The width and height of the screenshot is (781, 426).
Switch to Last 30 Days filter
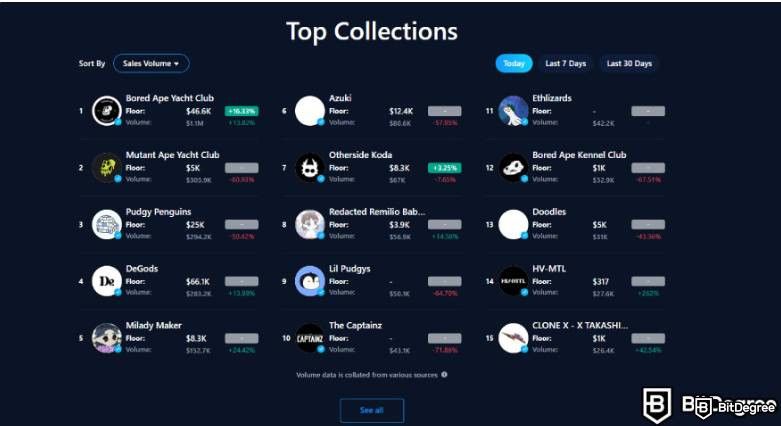point(629,64)
